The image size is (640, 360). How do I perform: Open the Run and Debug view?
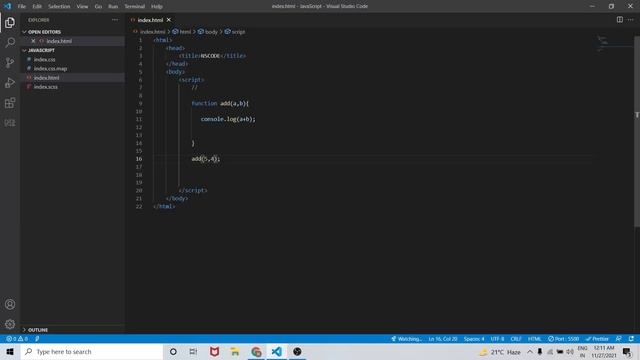click(10, 82)
